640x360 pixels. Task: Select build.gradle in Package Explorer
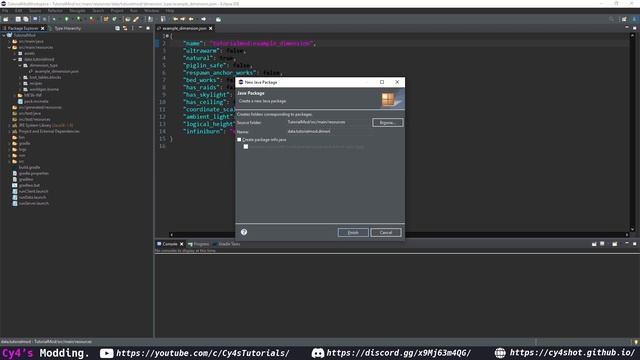29,167
